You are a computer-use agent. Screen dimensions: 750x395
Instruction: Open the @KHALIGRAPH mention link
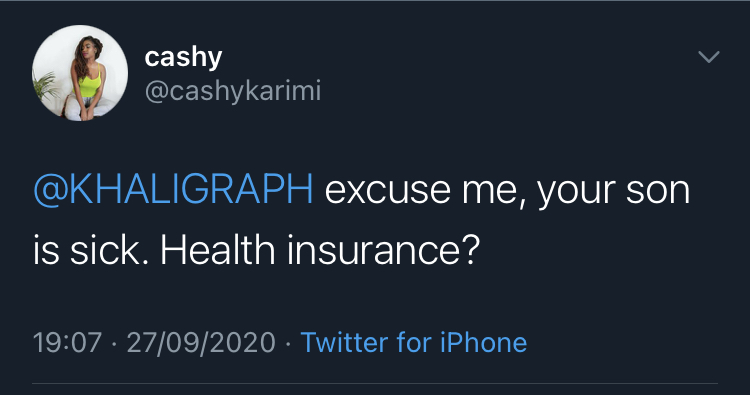coord(173,190)
